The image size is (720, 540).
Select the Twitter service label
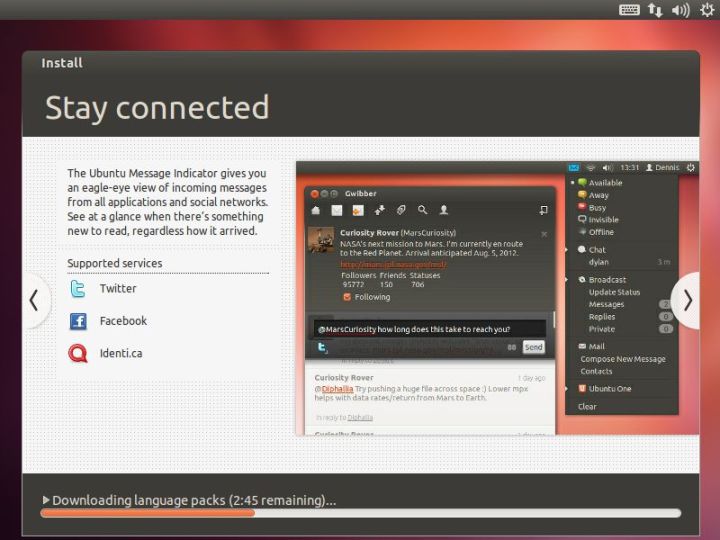(118, 288)
